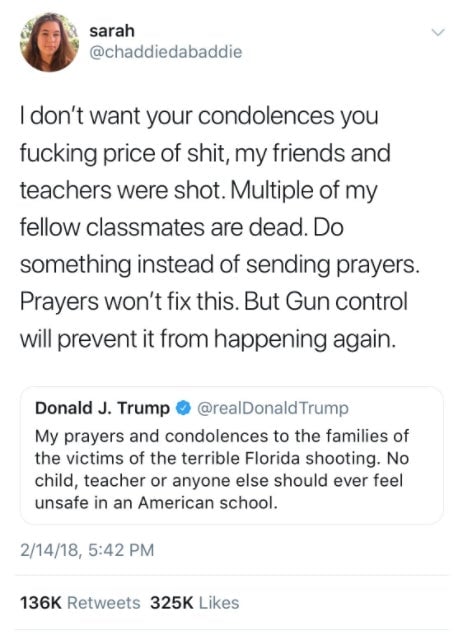This screenshot has width=463, height=635.
Task: Click the main tweet text body
Action: [x=219, y=228]
